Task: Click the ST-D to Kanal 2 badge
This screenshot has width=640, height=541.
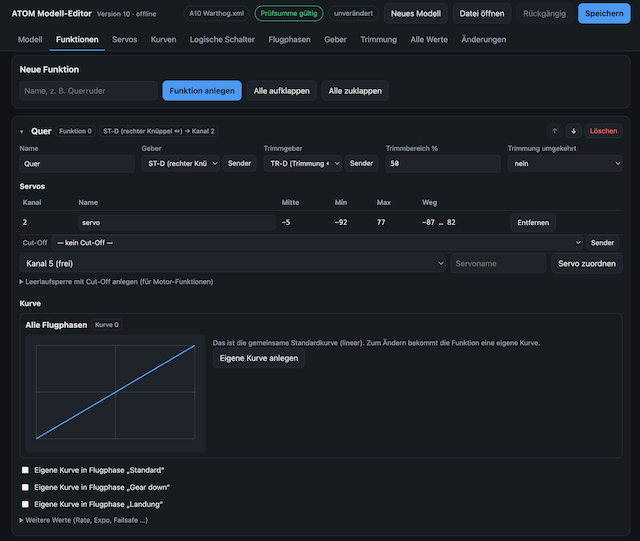Action: coord(159,131)
